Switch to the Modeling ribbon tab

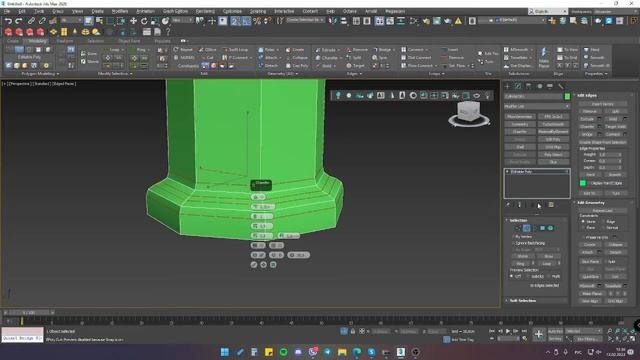point(38,41)
